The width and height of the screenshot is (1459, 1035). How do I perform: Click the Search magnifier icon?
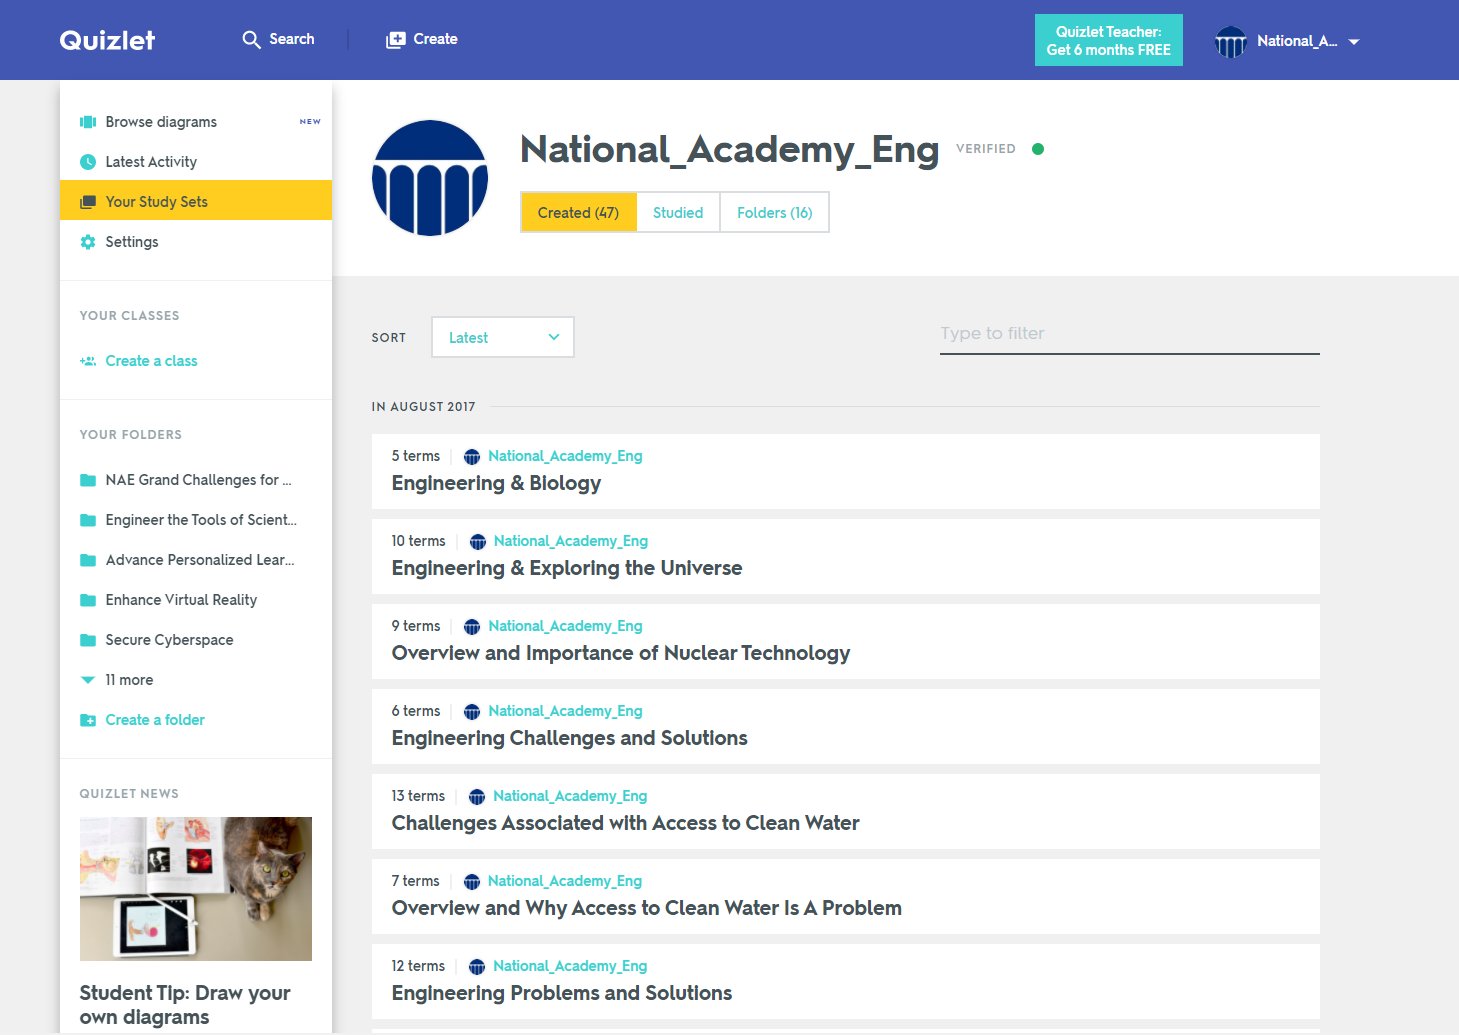pyautogui.click(x=251, y=40)
